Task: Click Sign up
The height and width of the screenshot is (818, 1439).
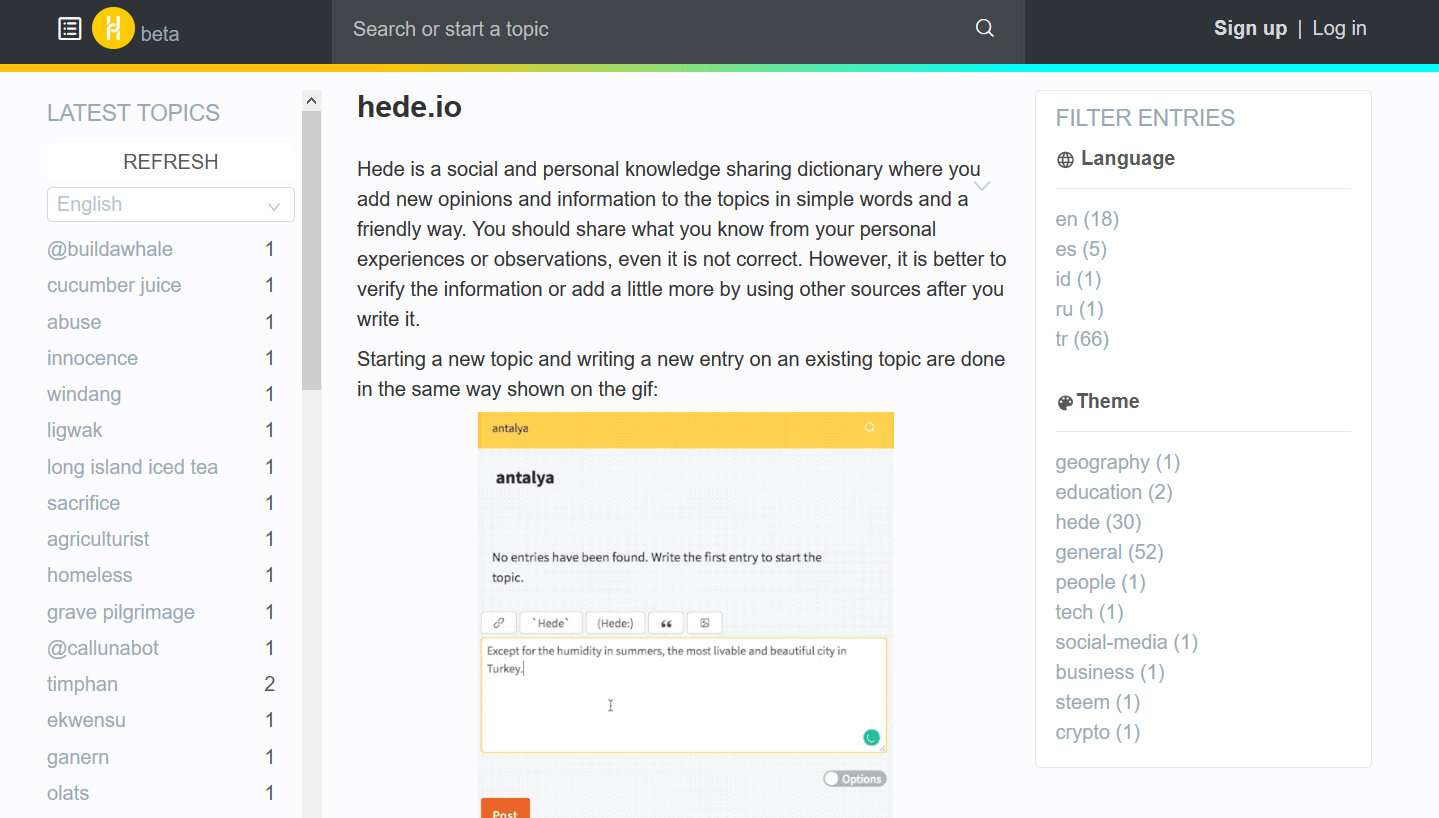Action: (x=1250, y=28)
